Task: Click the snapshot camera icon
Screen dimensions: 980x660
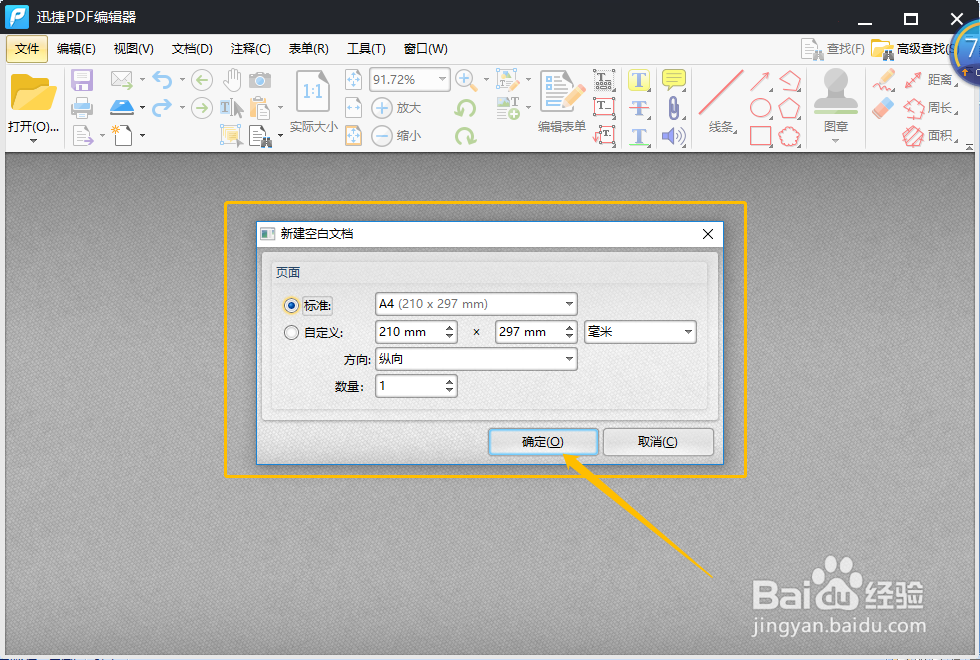Action: pos(260,80)
